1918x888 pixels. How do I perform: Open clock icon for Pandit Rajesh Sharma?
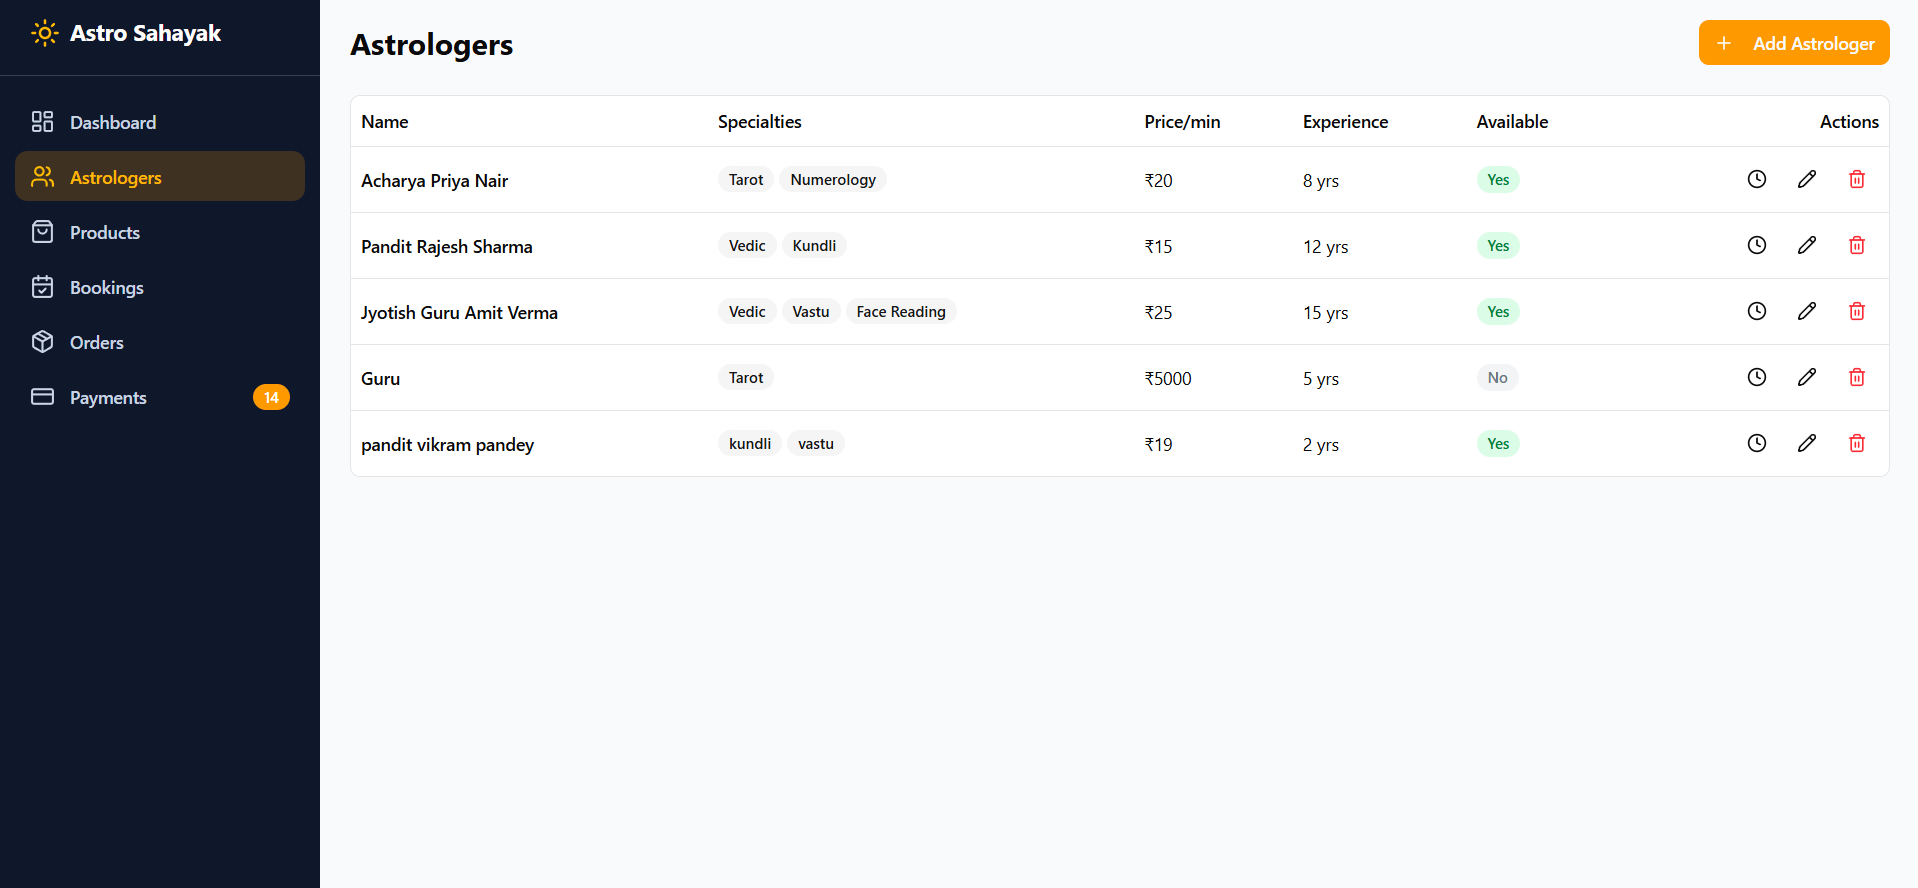point(1756,245)
